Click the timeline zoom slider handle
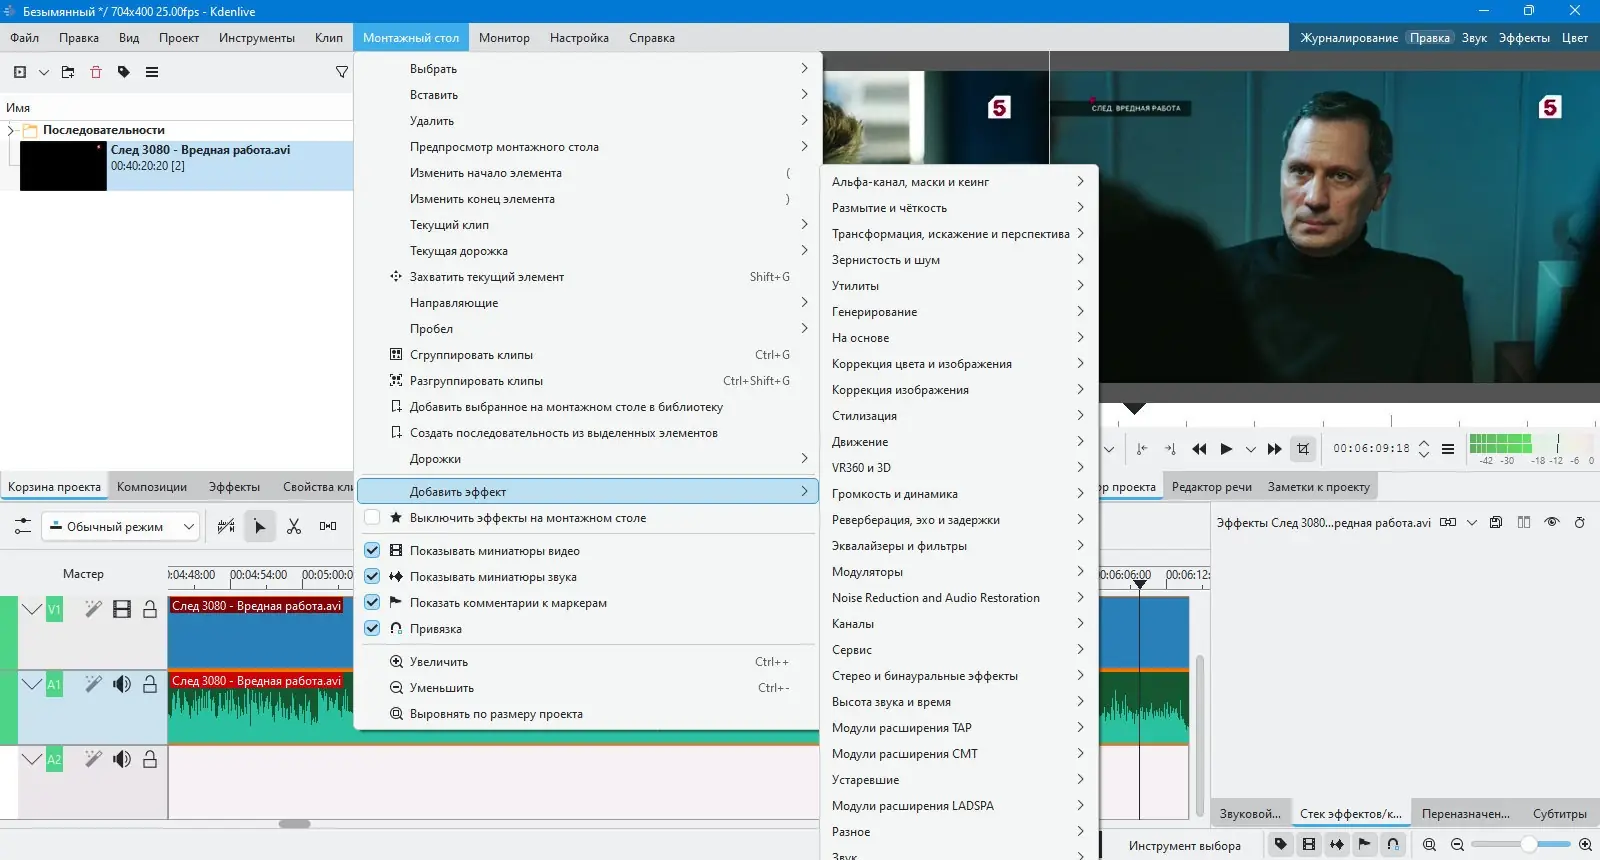Screen dimensions: 1600x860 [1528, 844]
